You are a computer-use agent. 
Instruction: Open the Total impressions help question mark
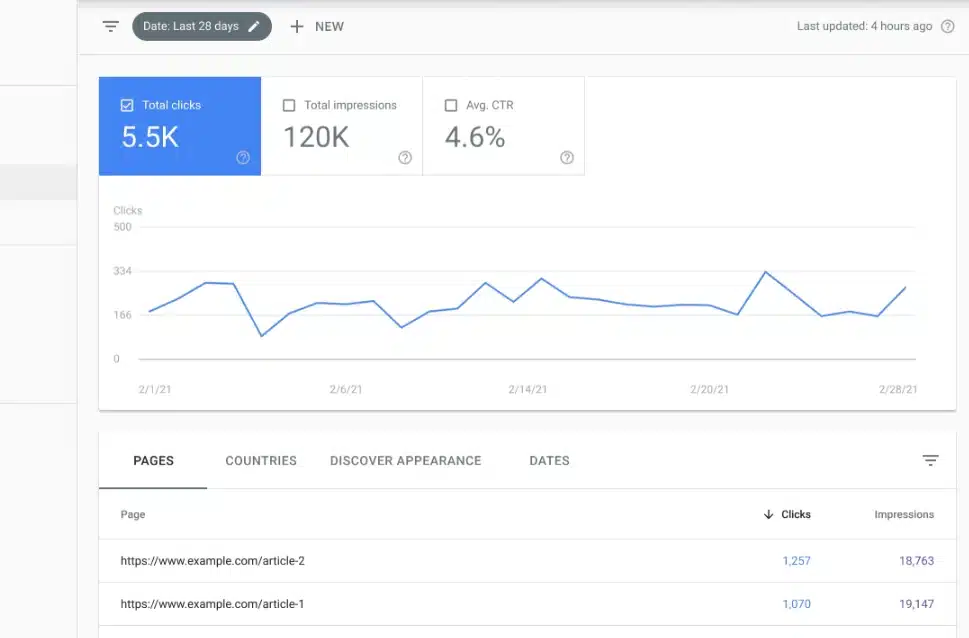pos(404,157)
